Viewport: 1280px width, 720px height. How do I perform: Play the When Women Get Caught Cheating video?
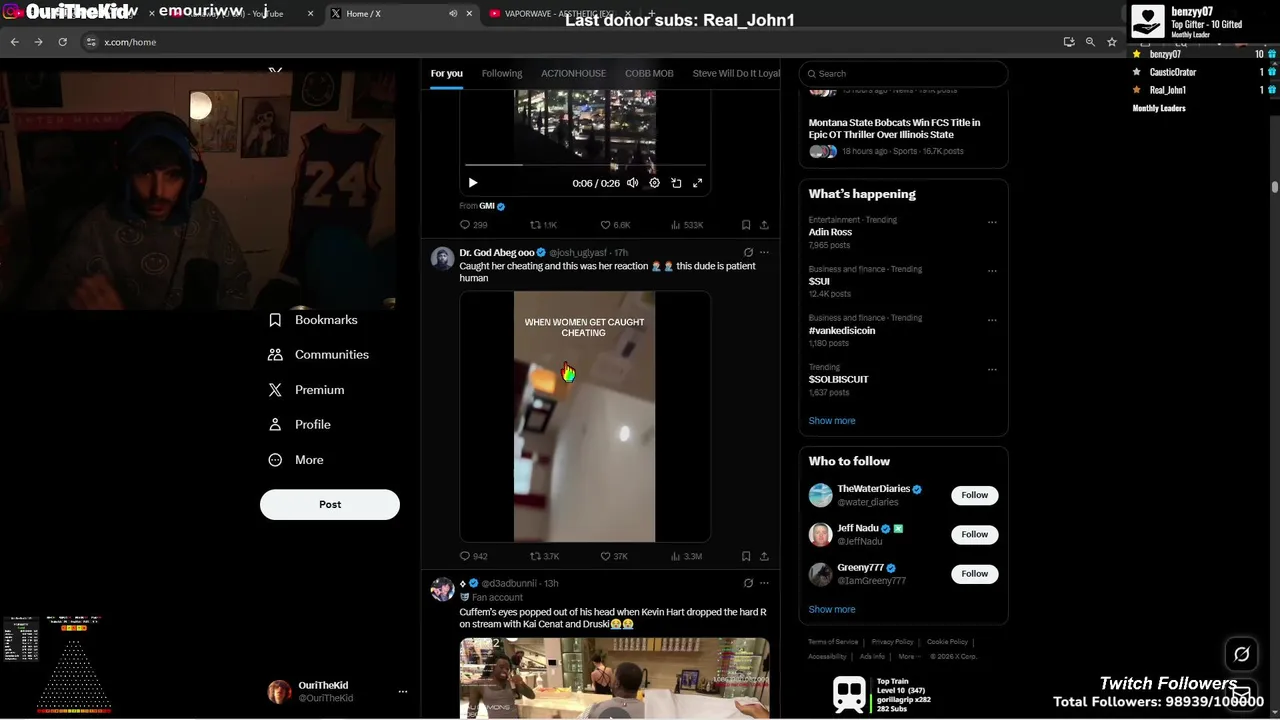coord(585,417)
